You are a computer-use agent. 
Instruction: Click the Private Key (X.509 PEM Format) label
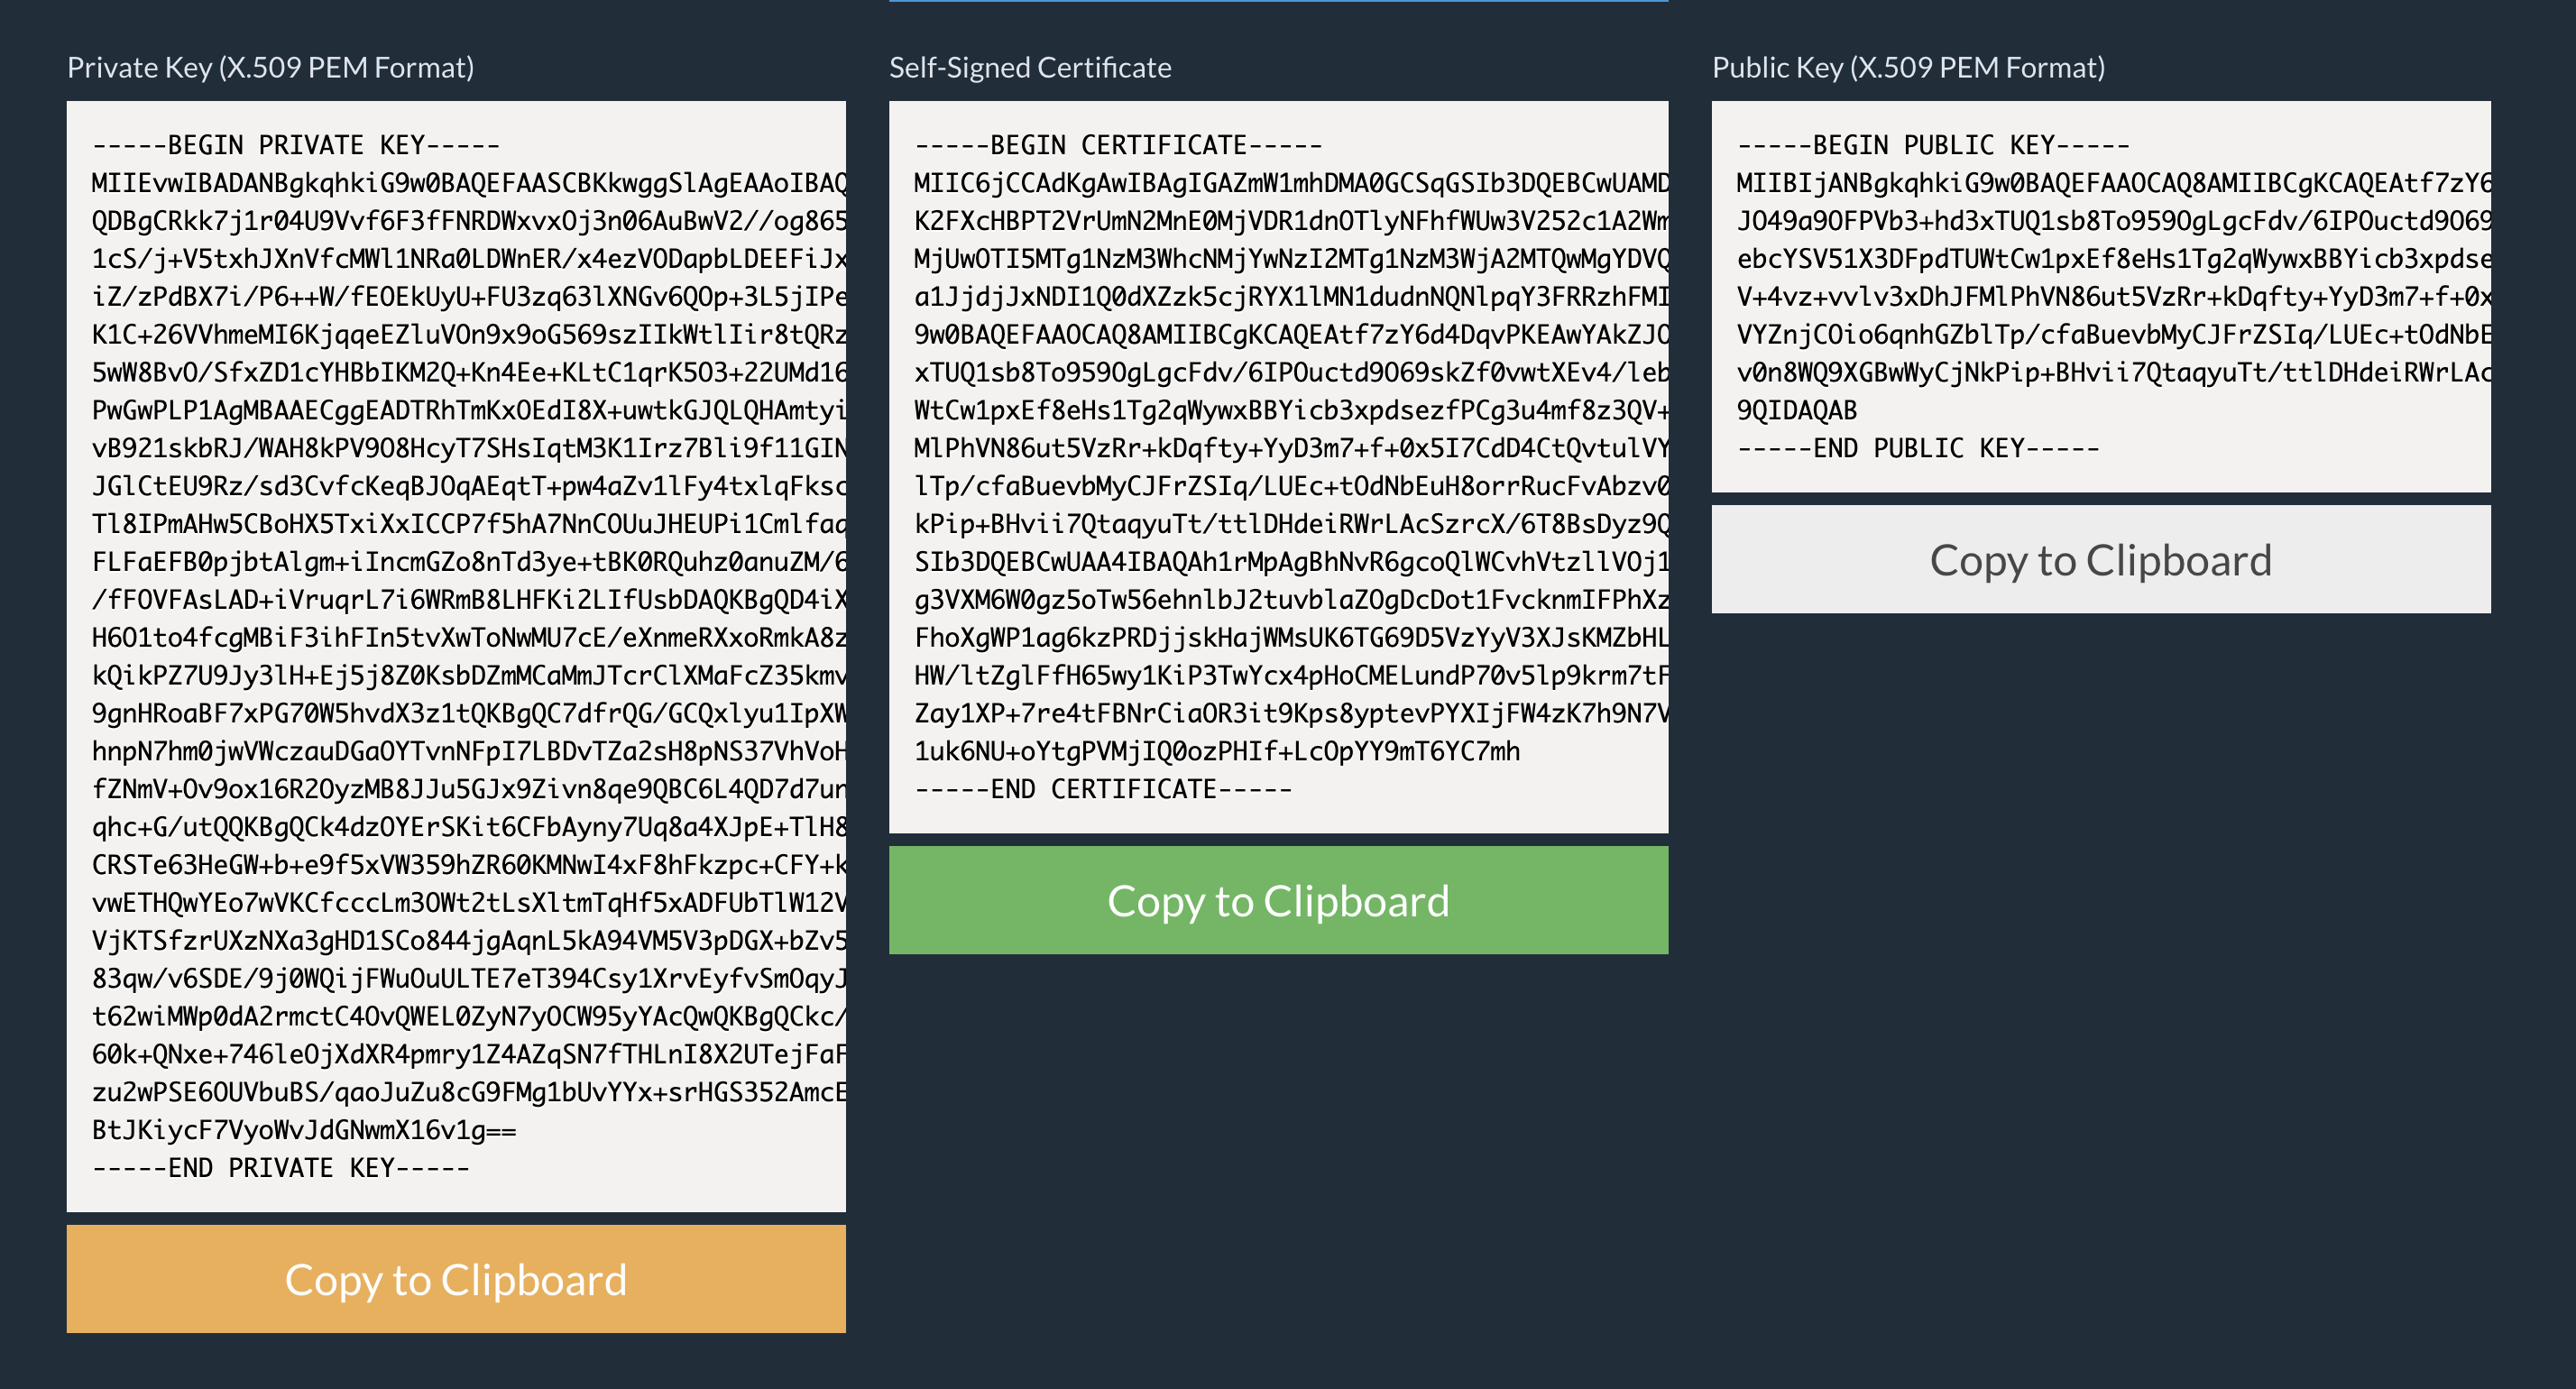click(270, 67)
